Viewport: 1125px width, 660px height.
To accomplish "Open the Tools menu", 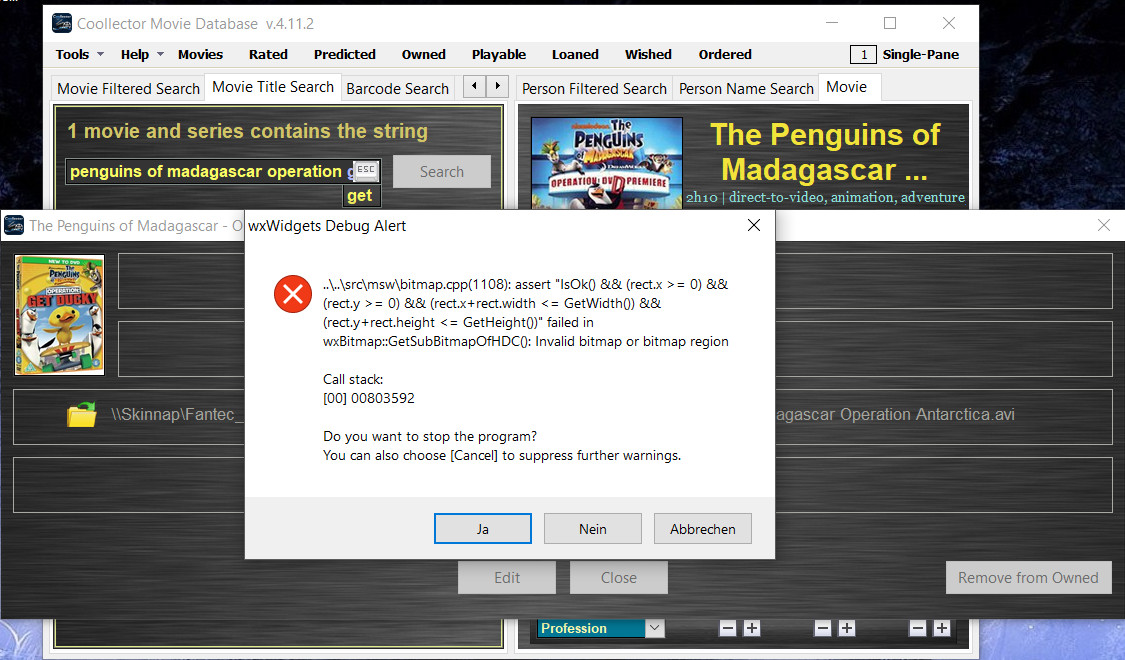I will 72,55.
